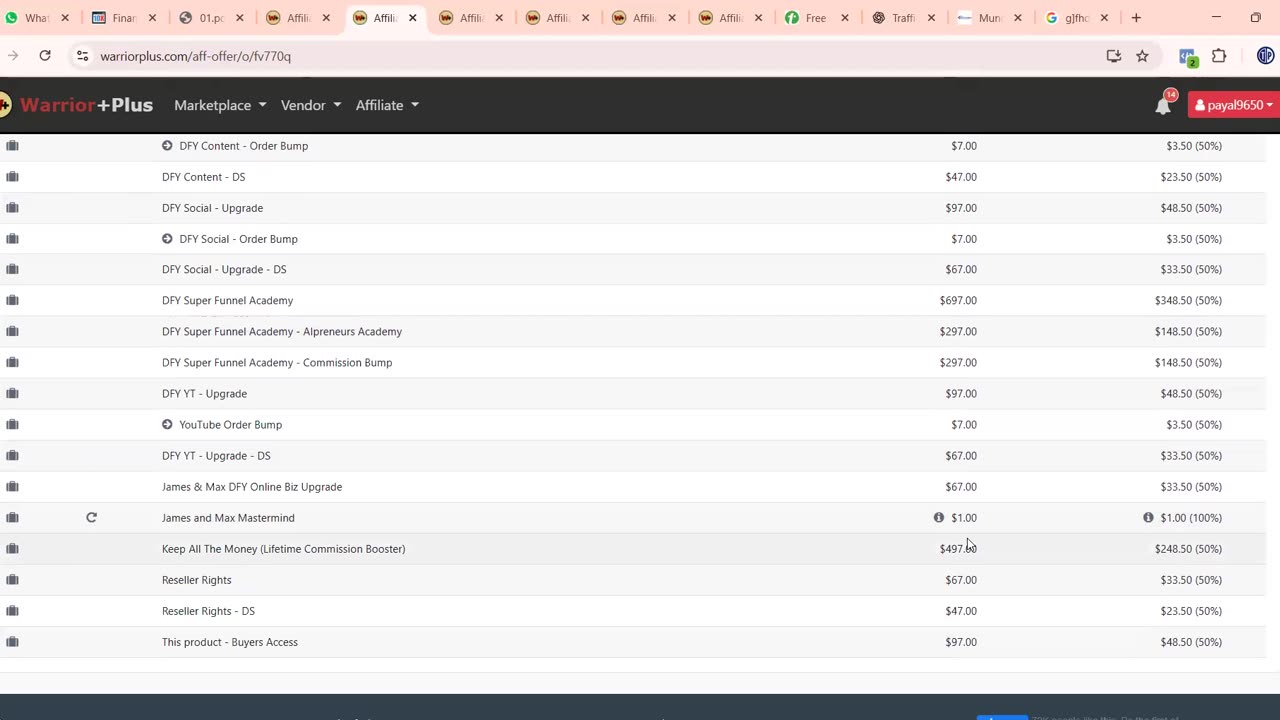Switch to the Mun browser tab
Image resolution: width=1280 pixels, height=720 pixels.
point(989,17)
